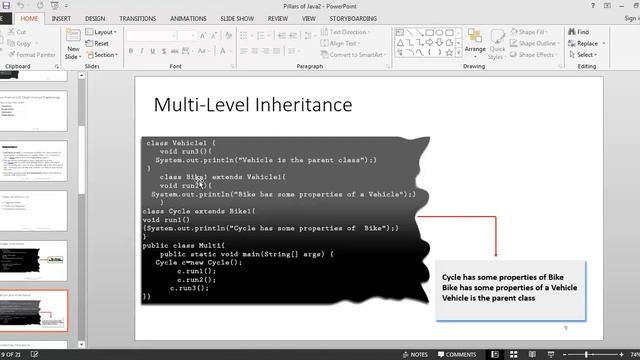The image size is (640, 360).
Task: Open Quick Styles gallery
Action: click(497, 44)
